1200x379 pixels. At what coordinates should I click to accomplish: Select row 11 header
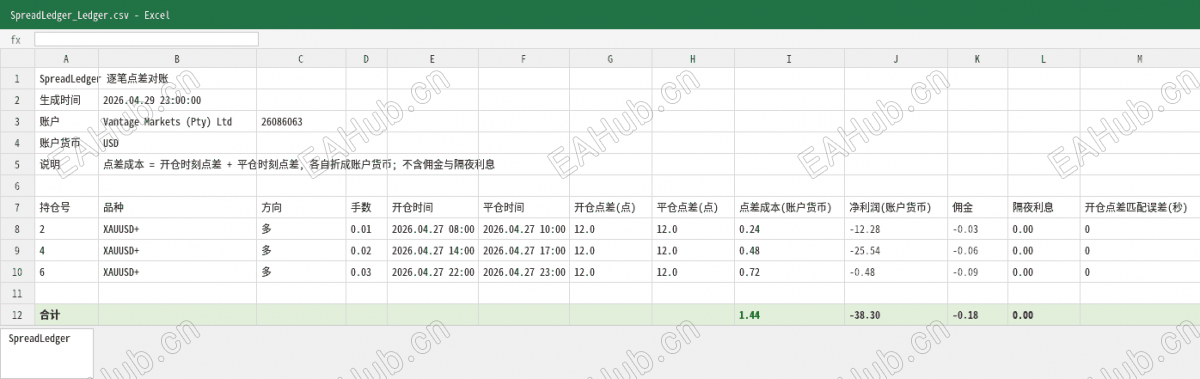pos(17,294)
